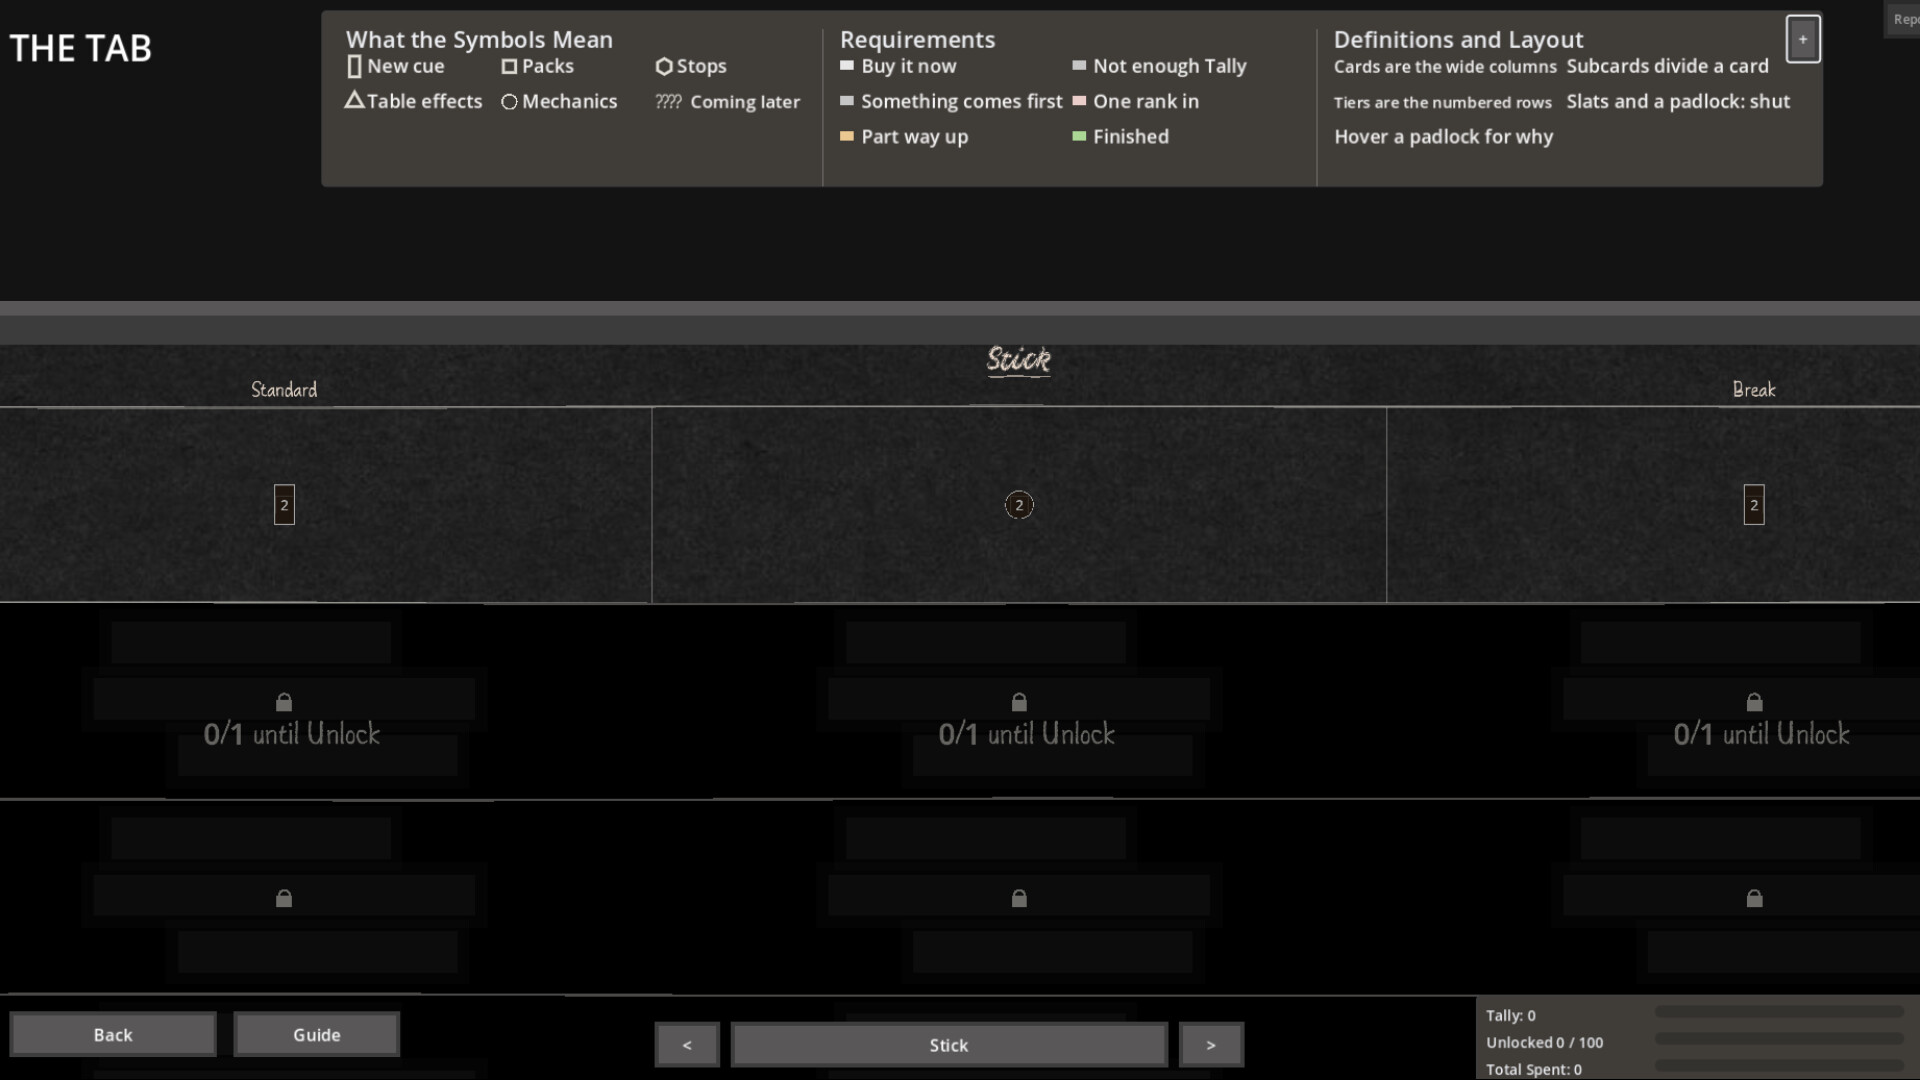Click 'Slats and a padlock: shut' text
The width and height of the screenshot is (1920, 1080).
tap(1678, 101)
